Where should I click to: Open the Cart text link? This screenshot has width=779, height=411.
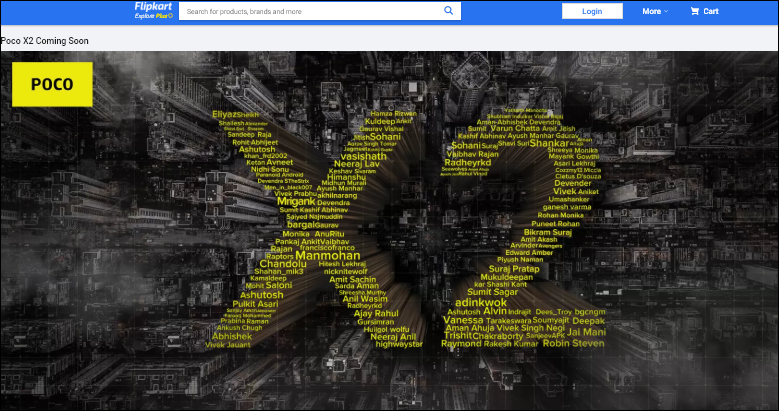(711, 11)
